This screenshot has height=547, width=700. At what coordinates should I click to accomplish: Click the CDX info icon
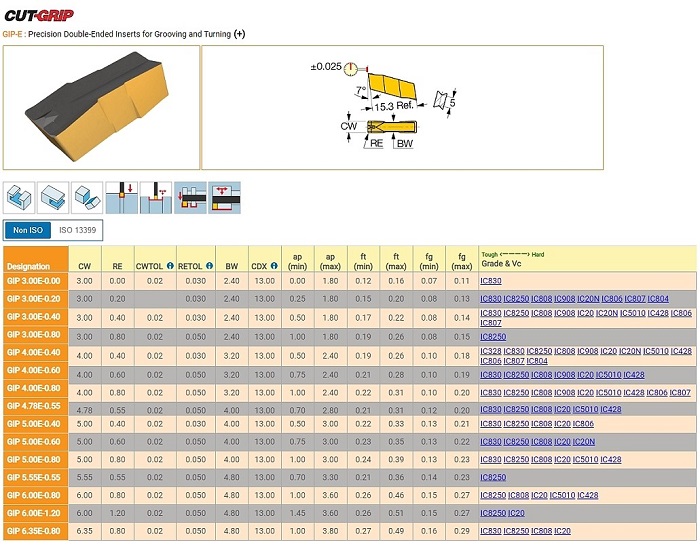point(273,266)
